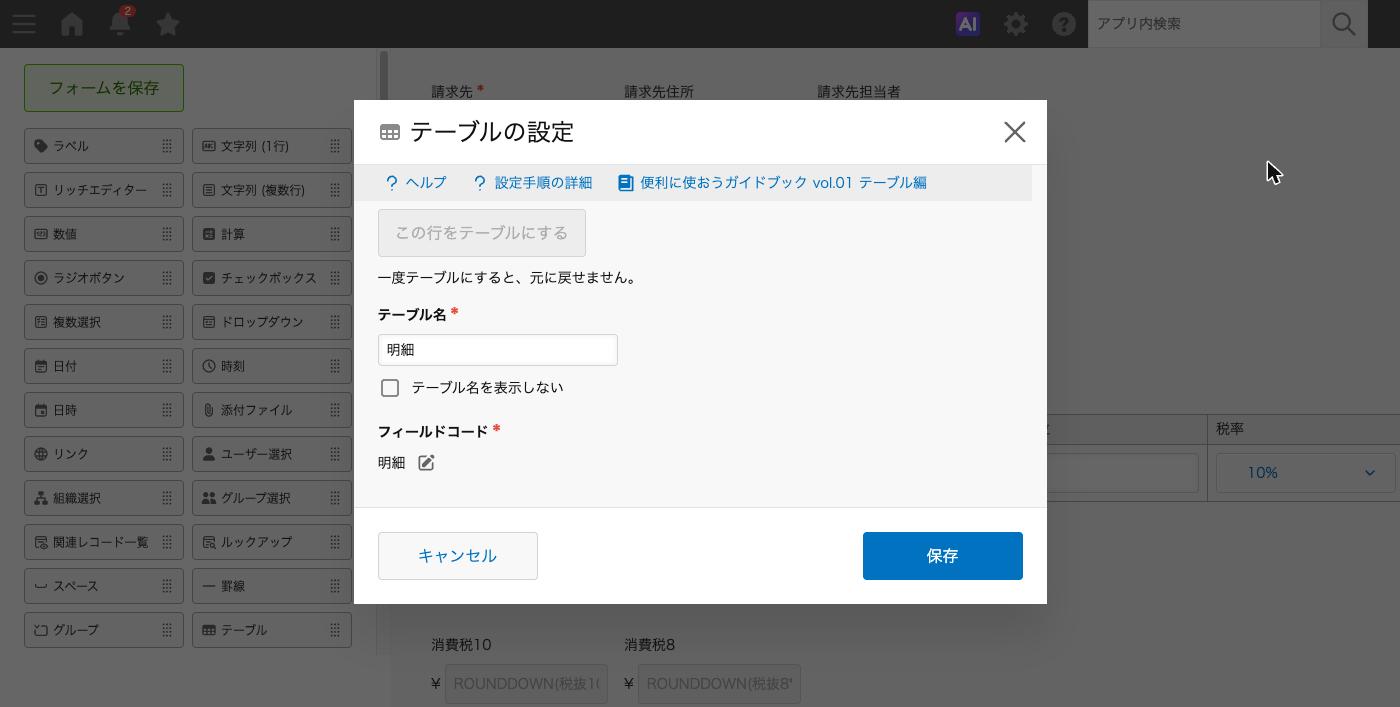Edit the フィールドコード pencil icon
The image size is (1400, 707).
(426, 463)
